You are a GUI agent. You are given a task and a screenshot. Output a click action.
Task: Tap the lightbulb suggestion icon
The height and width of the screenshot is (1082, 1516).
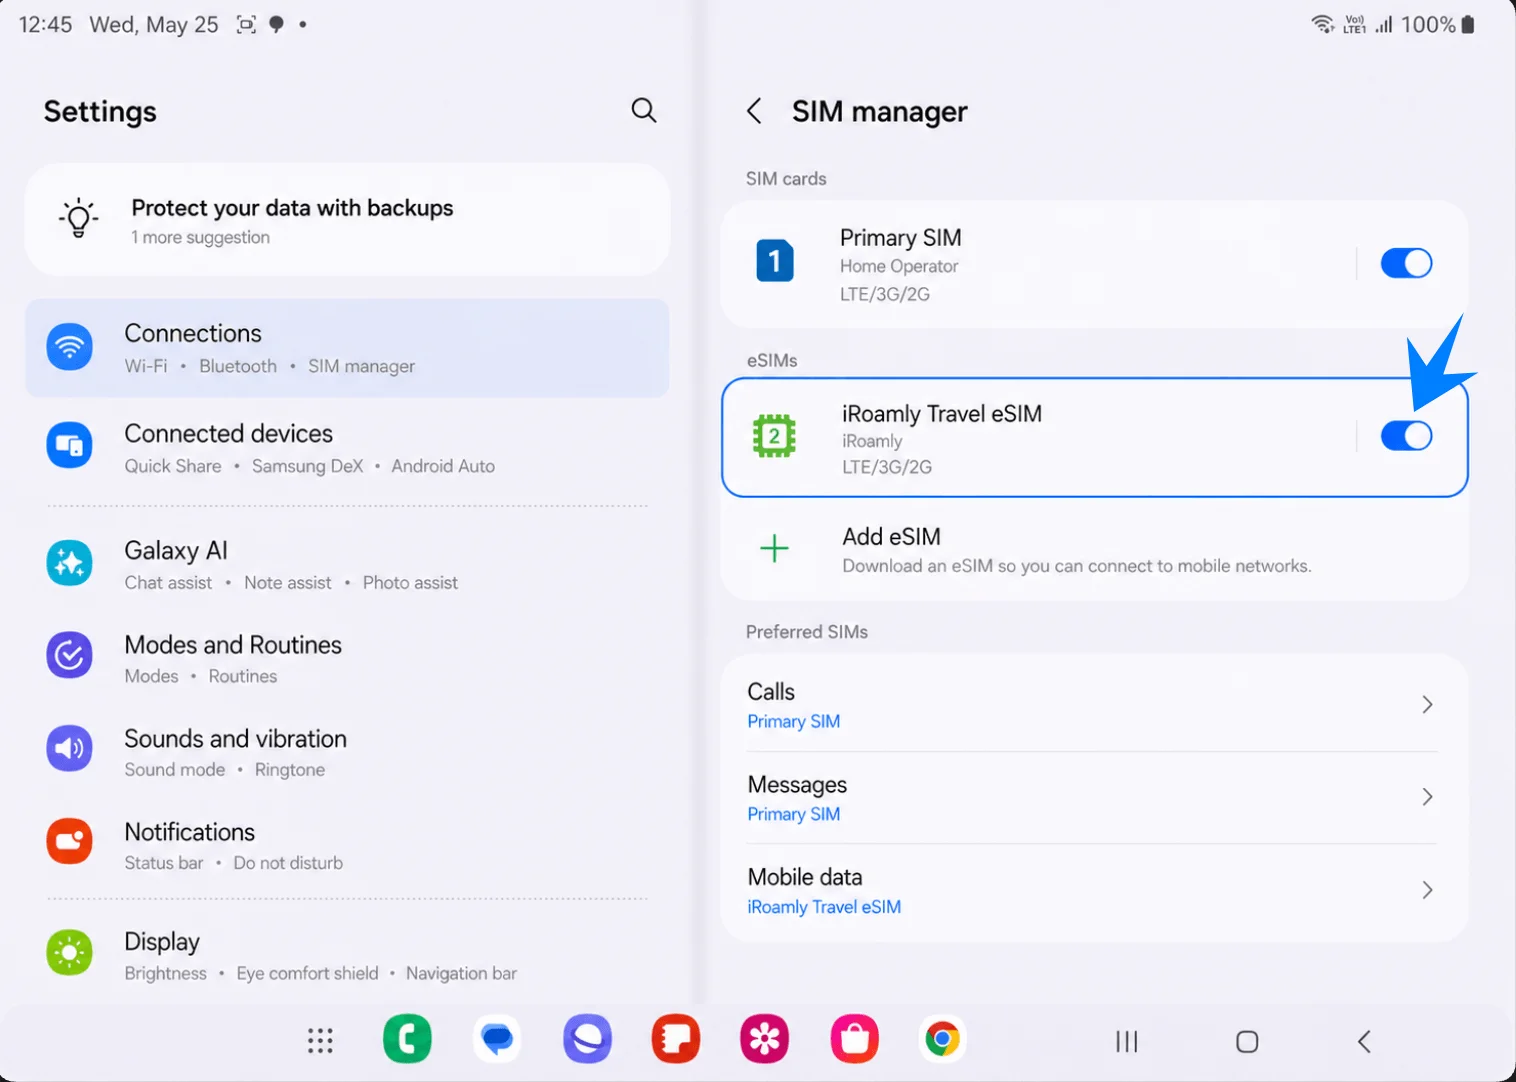pos(79,218)
